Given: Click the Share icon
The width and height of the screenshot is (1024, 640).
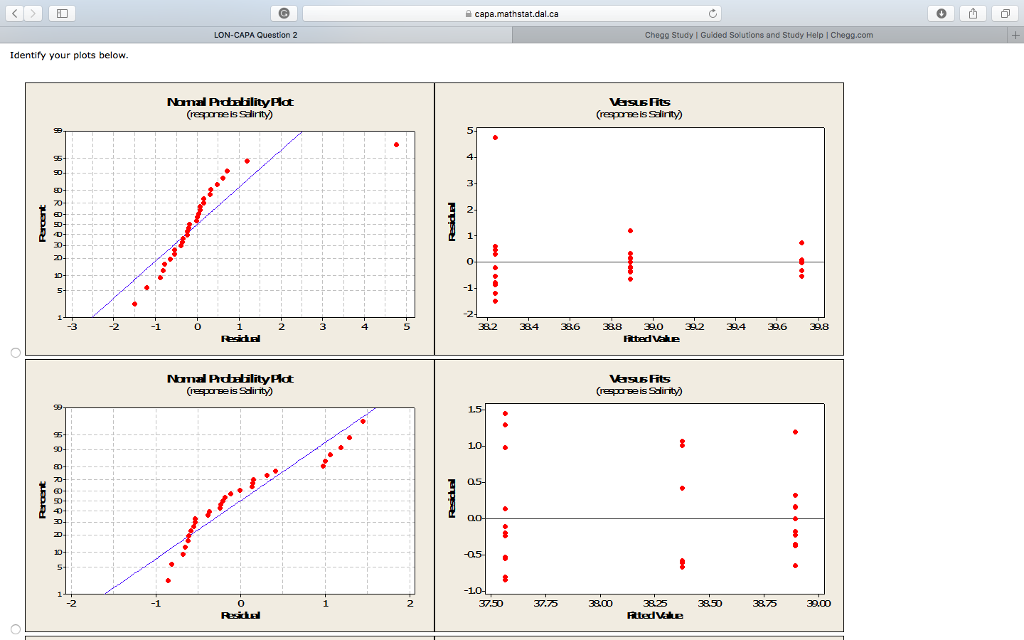Looking at the screenshot, I should (x=971, y=13).
